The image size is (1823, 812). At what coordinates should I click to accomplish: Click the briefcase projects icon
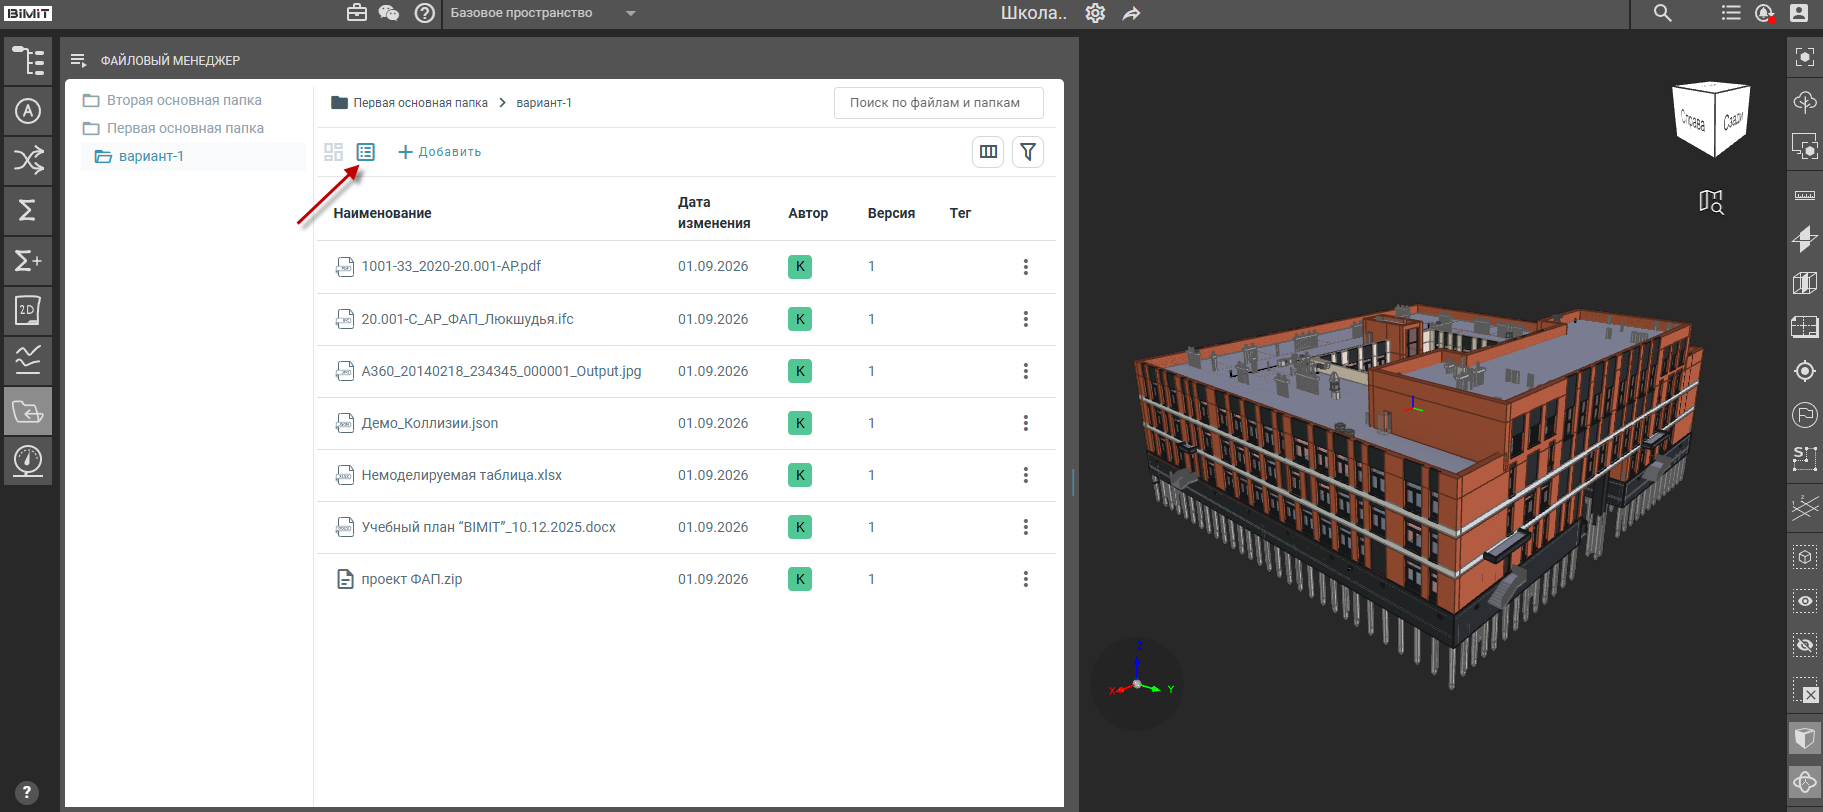pyautogui.click(x=357, y=13)
